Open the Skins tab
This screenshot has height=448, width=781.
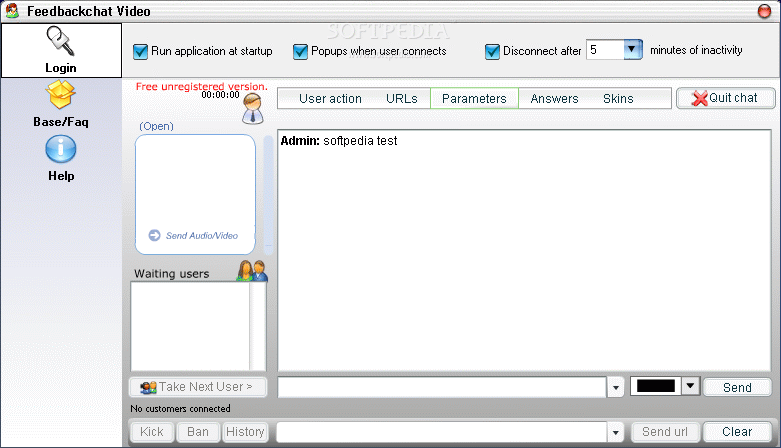[x=618, y=99]
